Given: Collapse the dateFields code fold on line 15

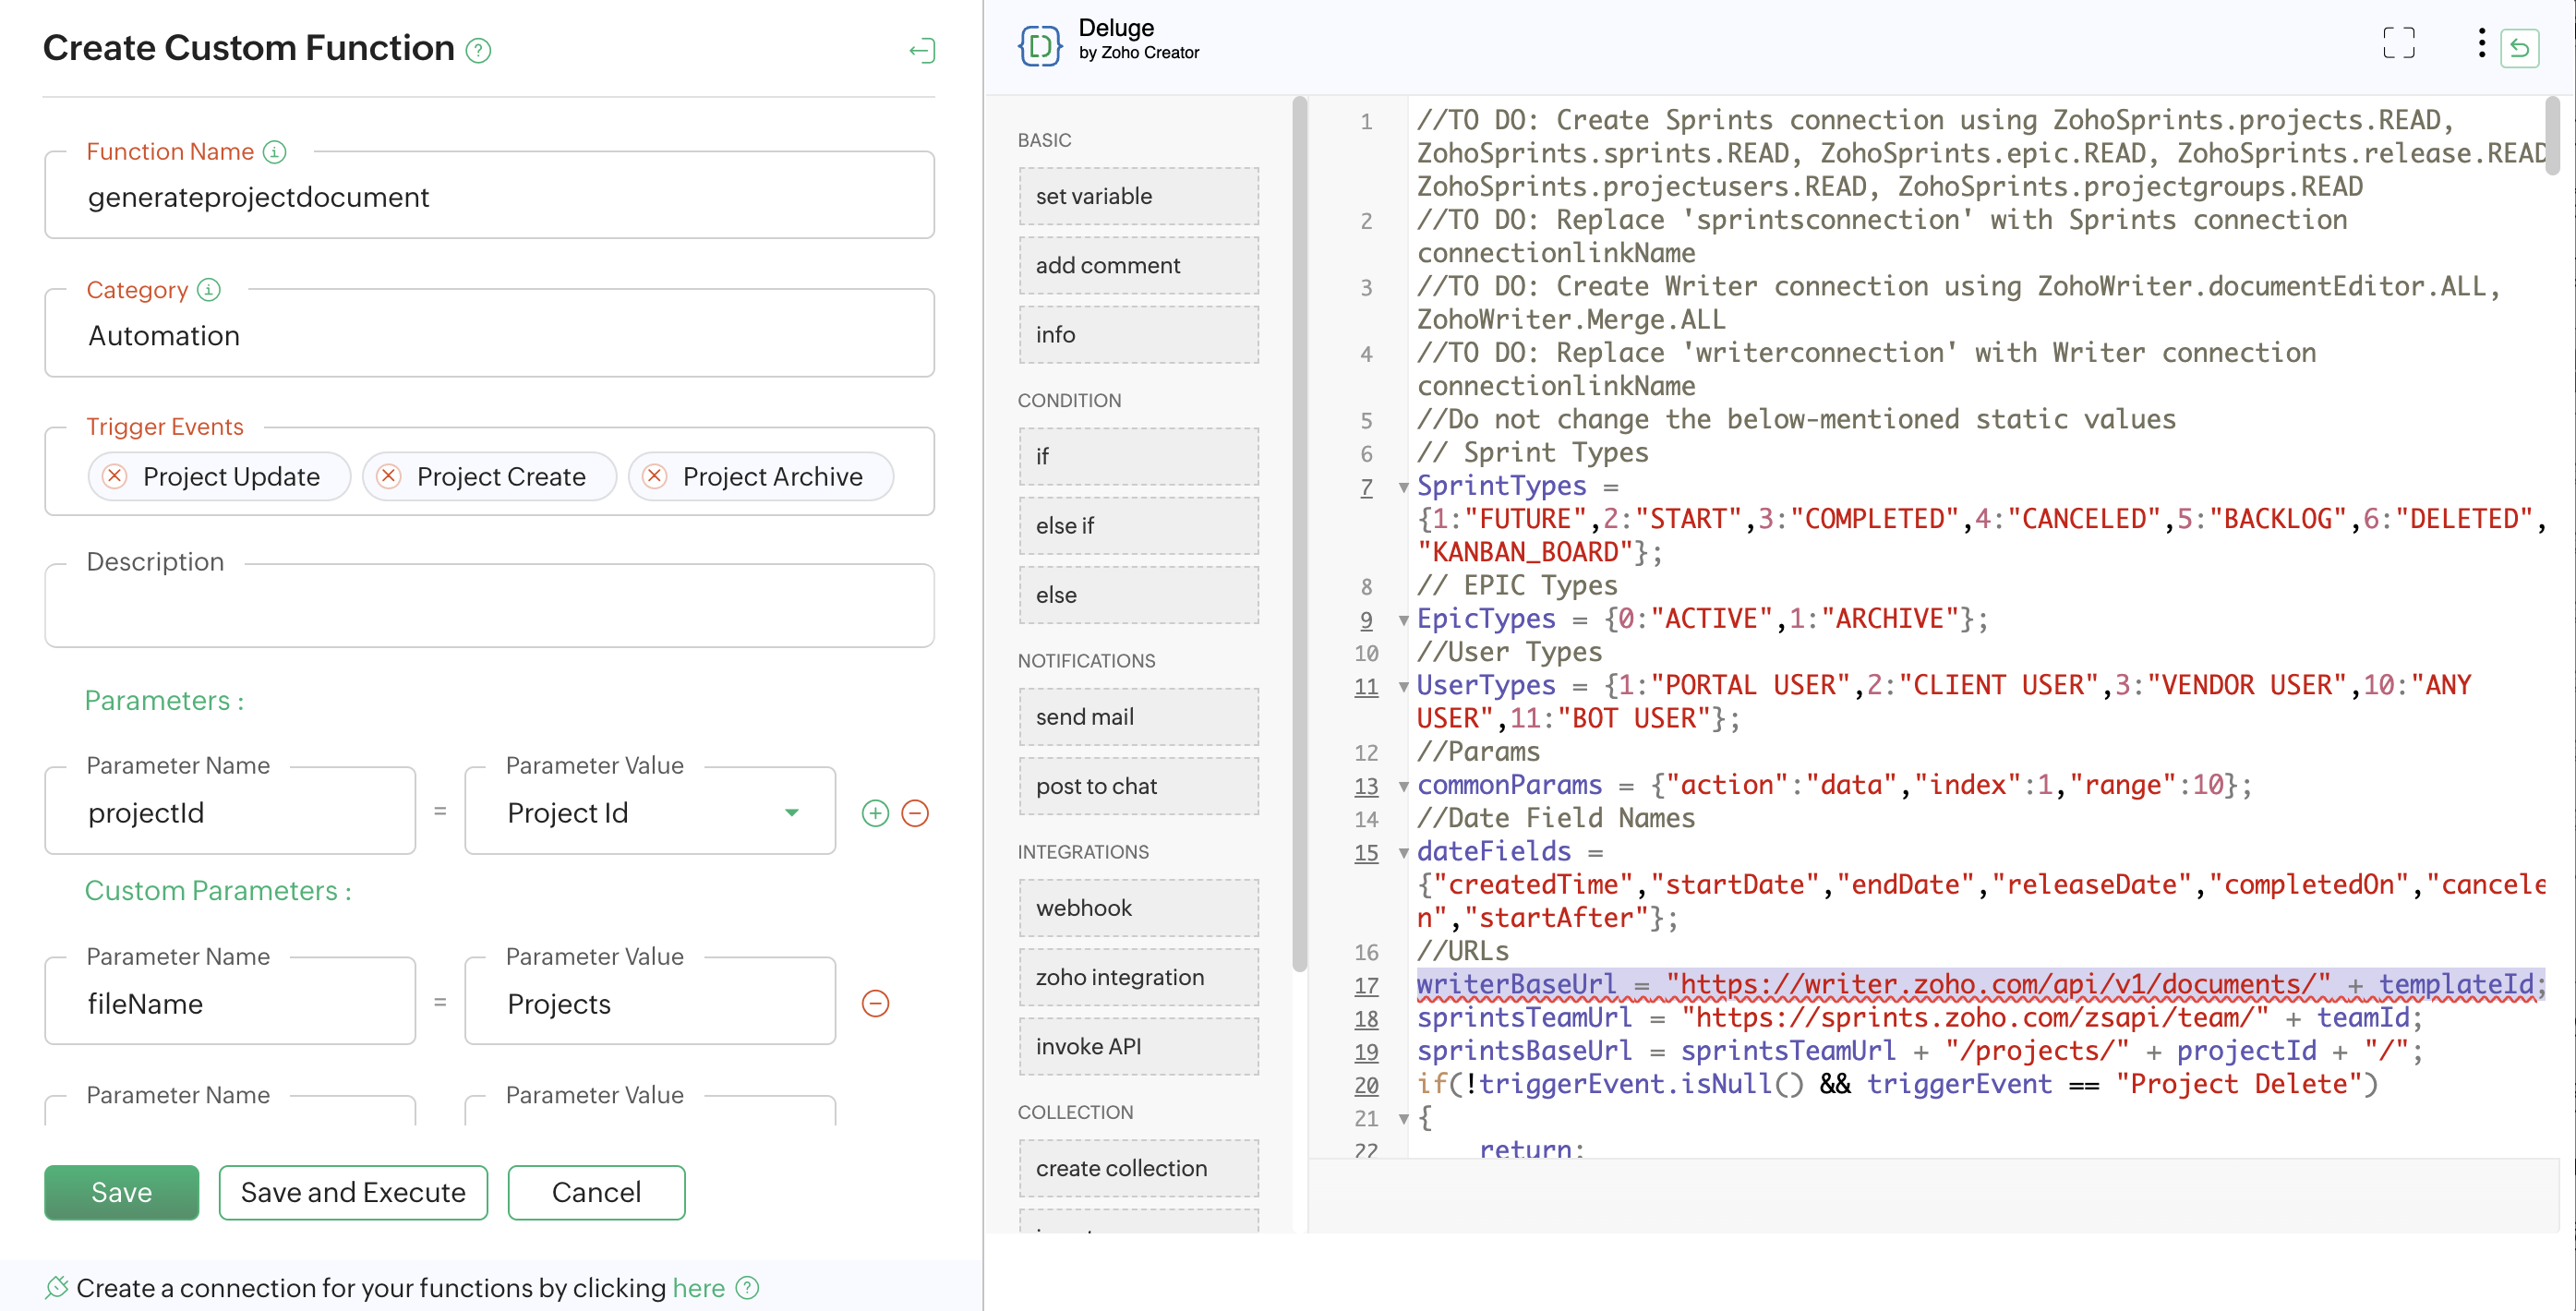Looking at the screenshot, I should [1403, 853].
